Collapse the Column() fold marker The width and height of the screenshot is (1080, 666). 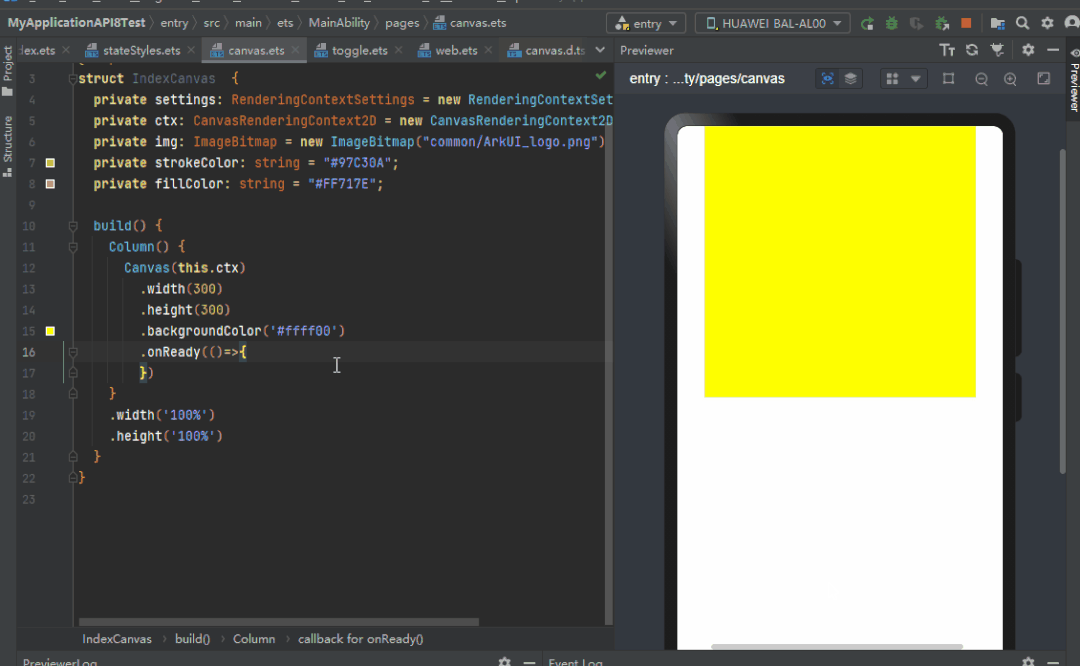click(72, 247)
